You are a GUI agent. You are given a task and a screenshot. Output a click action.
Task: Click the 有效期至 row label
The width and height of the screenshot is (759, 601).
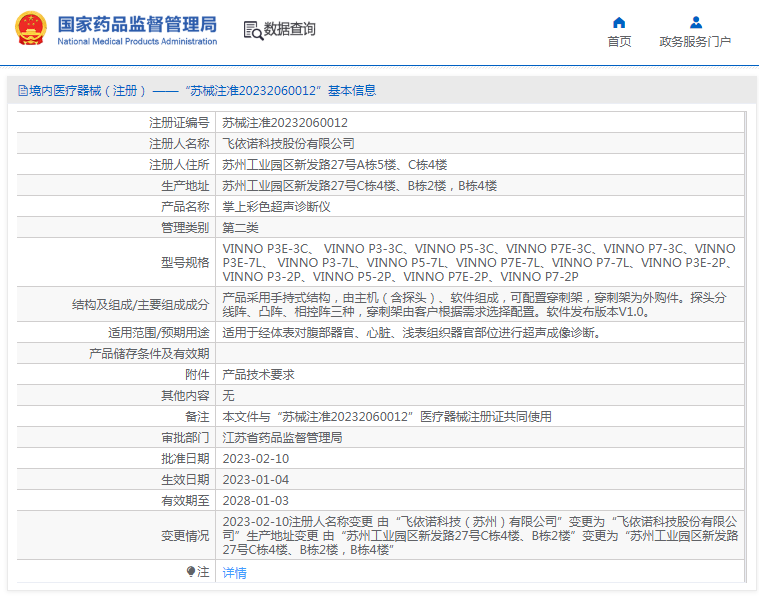(x=185, y=500)
